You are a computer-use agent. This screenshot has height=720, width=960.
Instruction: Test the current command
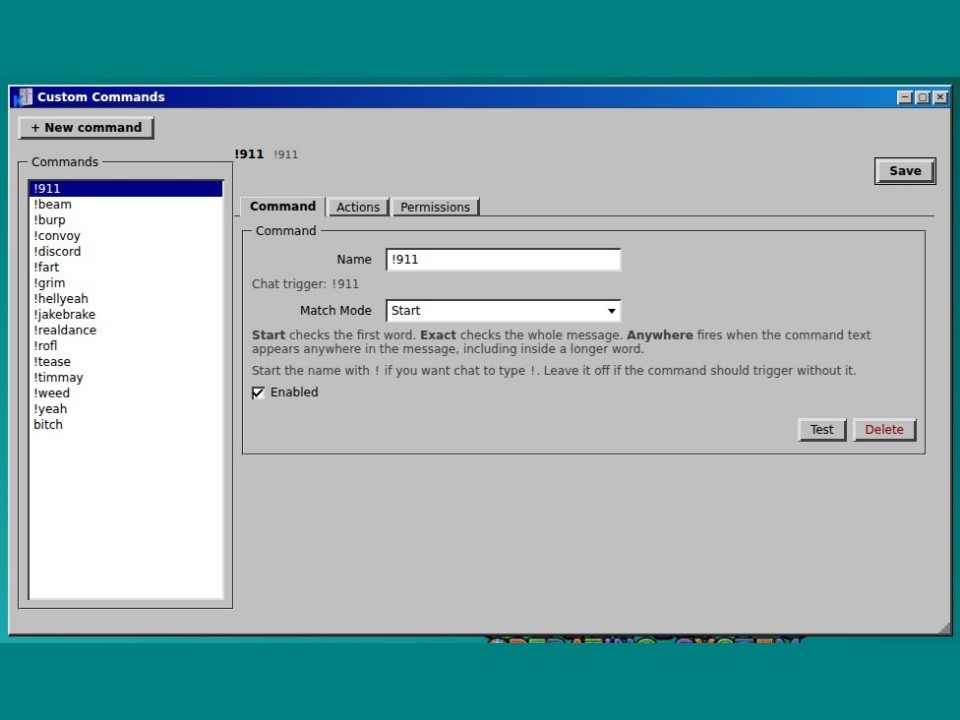point(822,429)
